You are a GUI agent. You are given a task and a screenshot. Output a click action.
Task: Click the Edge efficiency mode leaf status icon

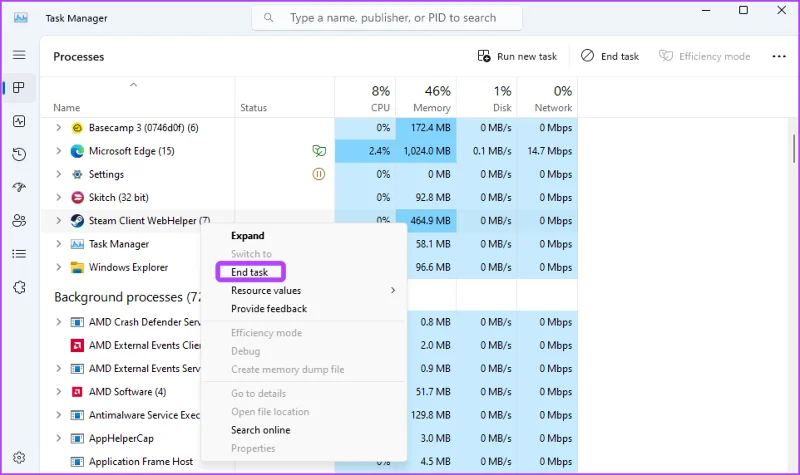click(319, 151)
